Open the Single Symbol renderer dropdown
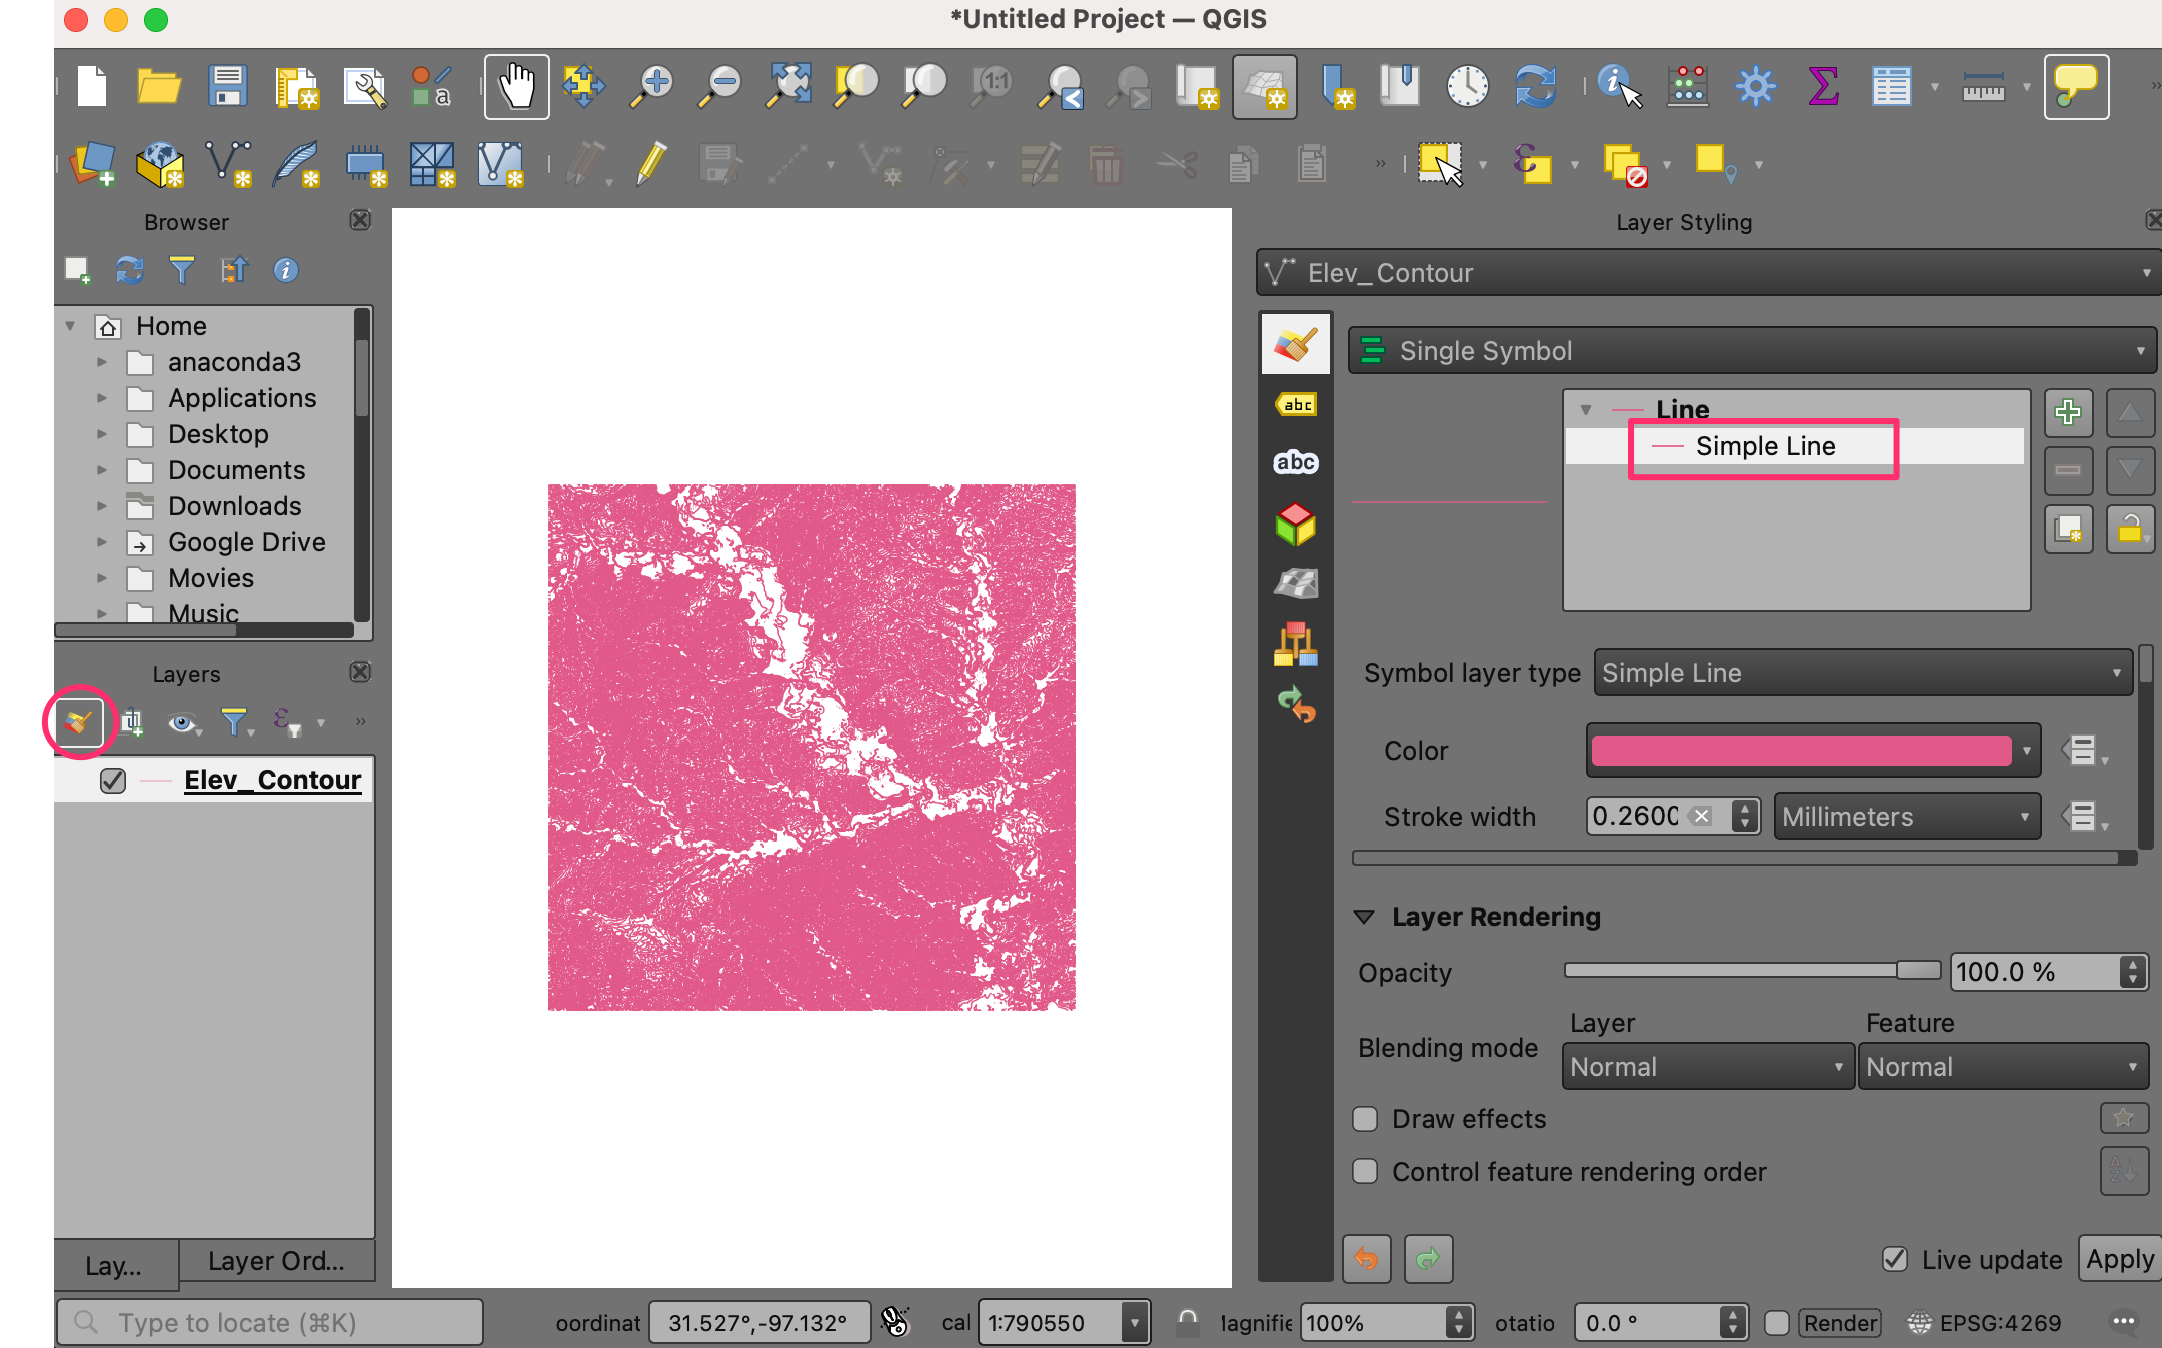This screenshot has width=2162, height=1348. tap(1751, 351)
